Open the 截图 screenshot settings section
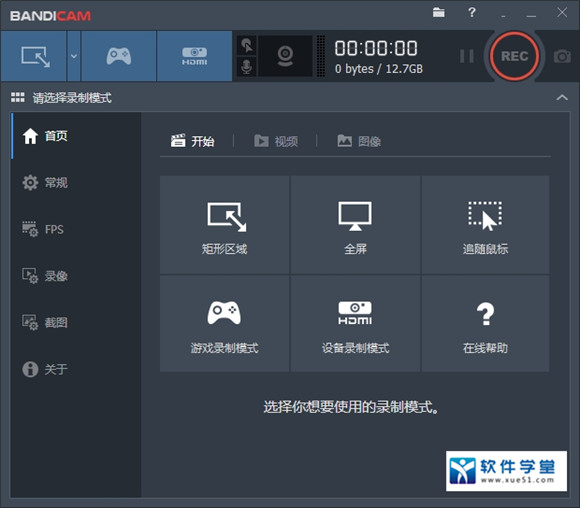The width and height of the screenshot is (580, 508). (76, 323)
